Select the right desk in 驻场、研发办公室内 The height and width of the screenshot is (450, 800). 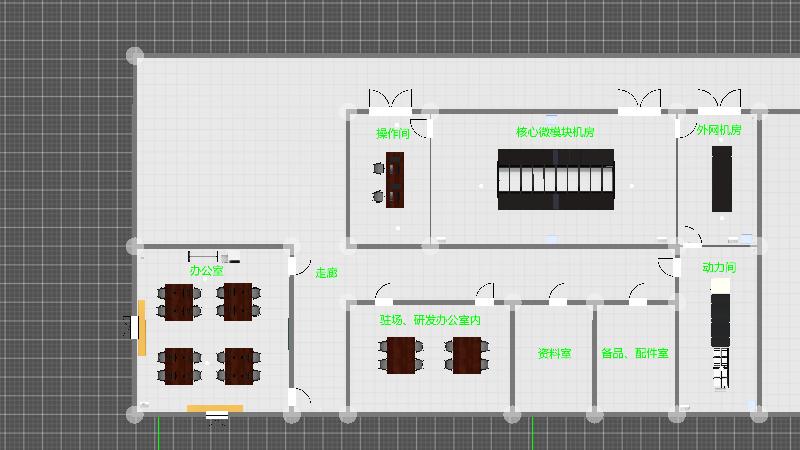pyautogui.click(x=467, y=355)
